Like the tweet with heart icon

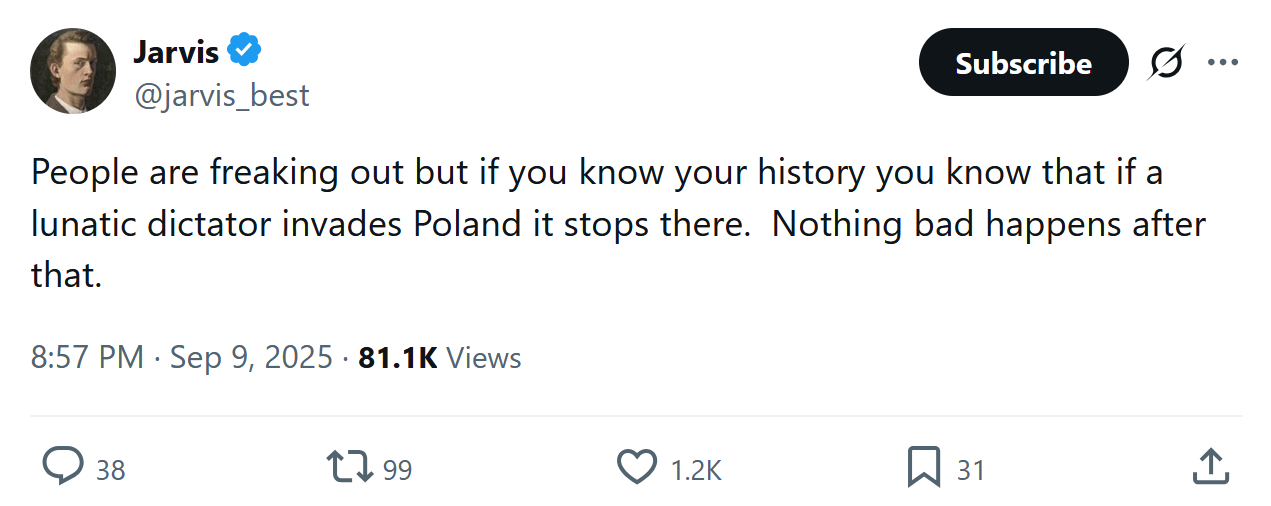click(x=636, y=467)
